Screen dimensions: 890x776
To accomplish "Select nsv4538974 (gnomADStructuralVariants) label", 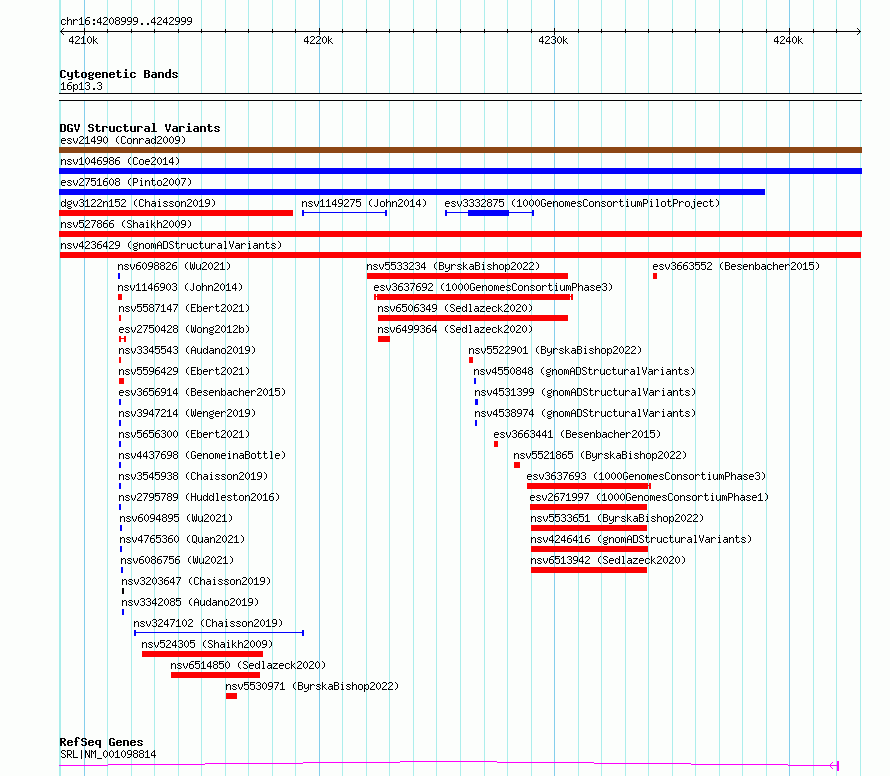I will coord(585,413).
